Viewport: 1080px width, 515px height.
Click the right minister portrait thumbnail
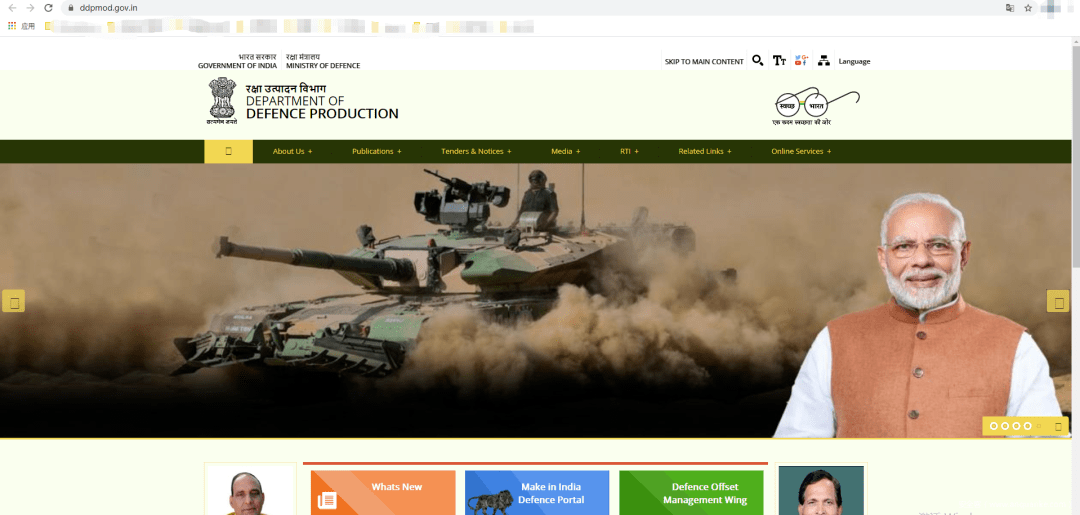pos(821,490)
